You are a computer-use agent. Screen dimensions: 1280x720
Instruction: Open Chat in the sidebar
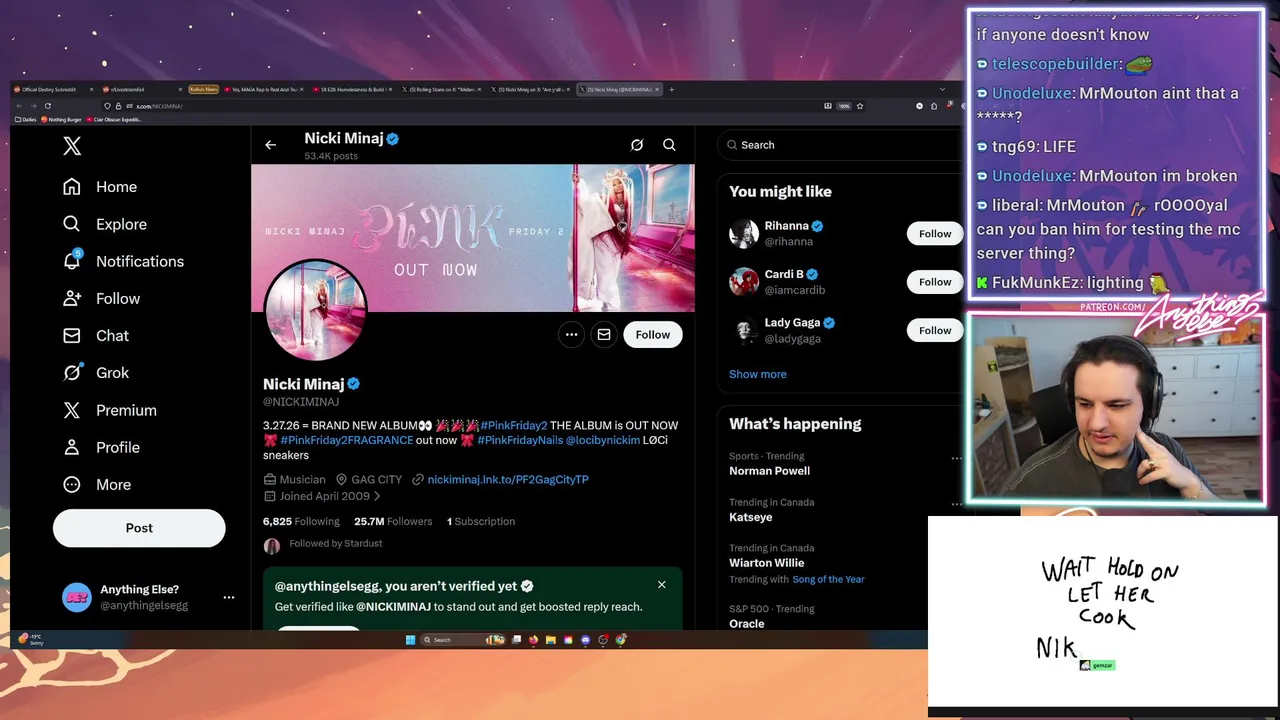click(95, 336)
